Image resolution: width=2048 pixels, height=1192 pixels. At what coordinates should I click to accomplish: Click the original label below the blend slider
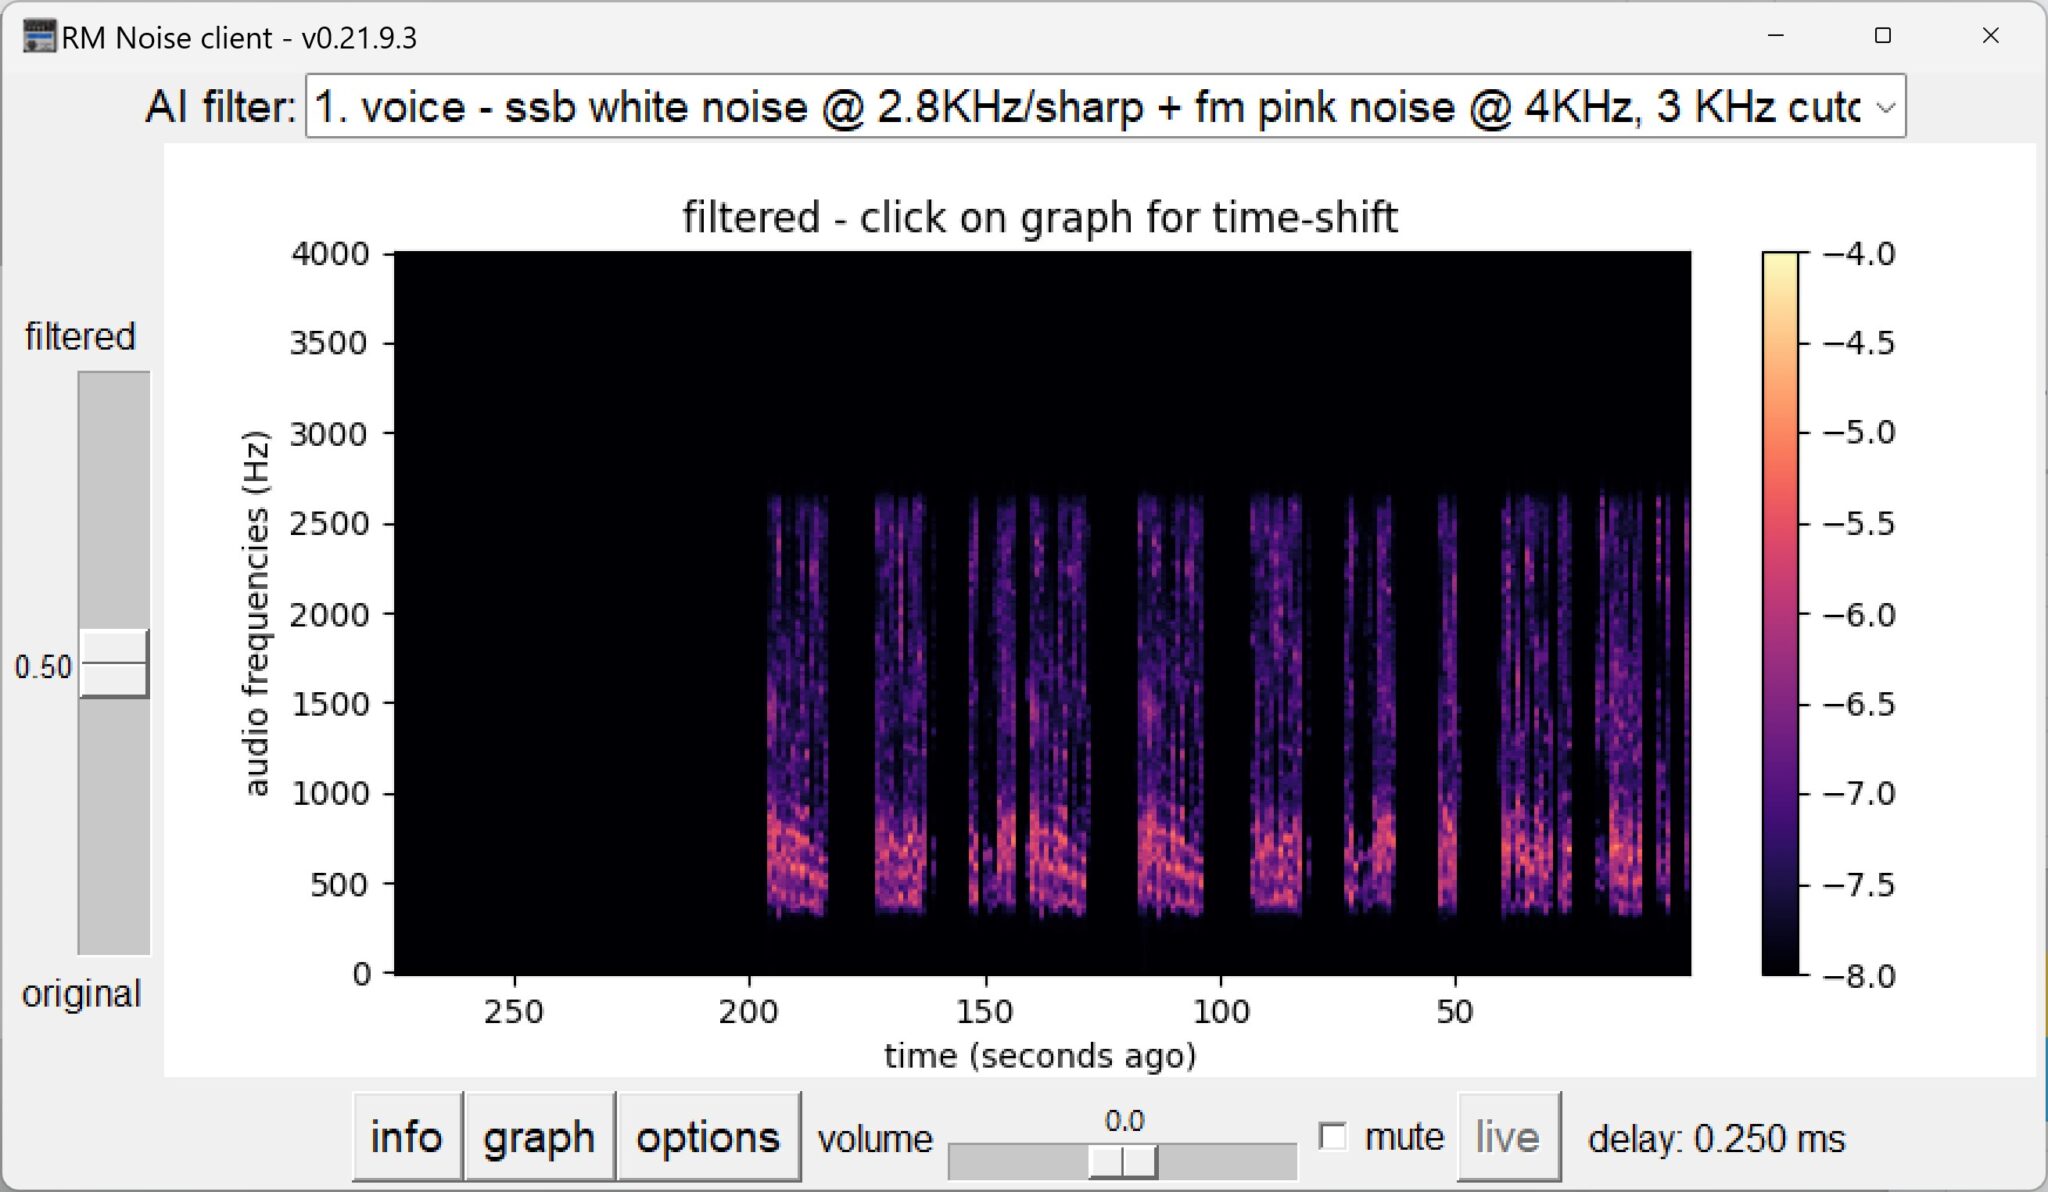tap(81, 994)
